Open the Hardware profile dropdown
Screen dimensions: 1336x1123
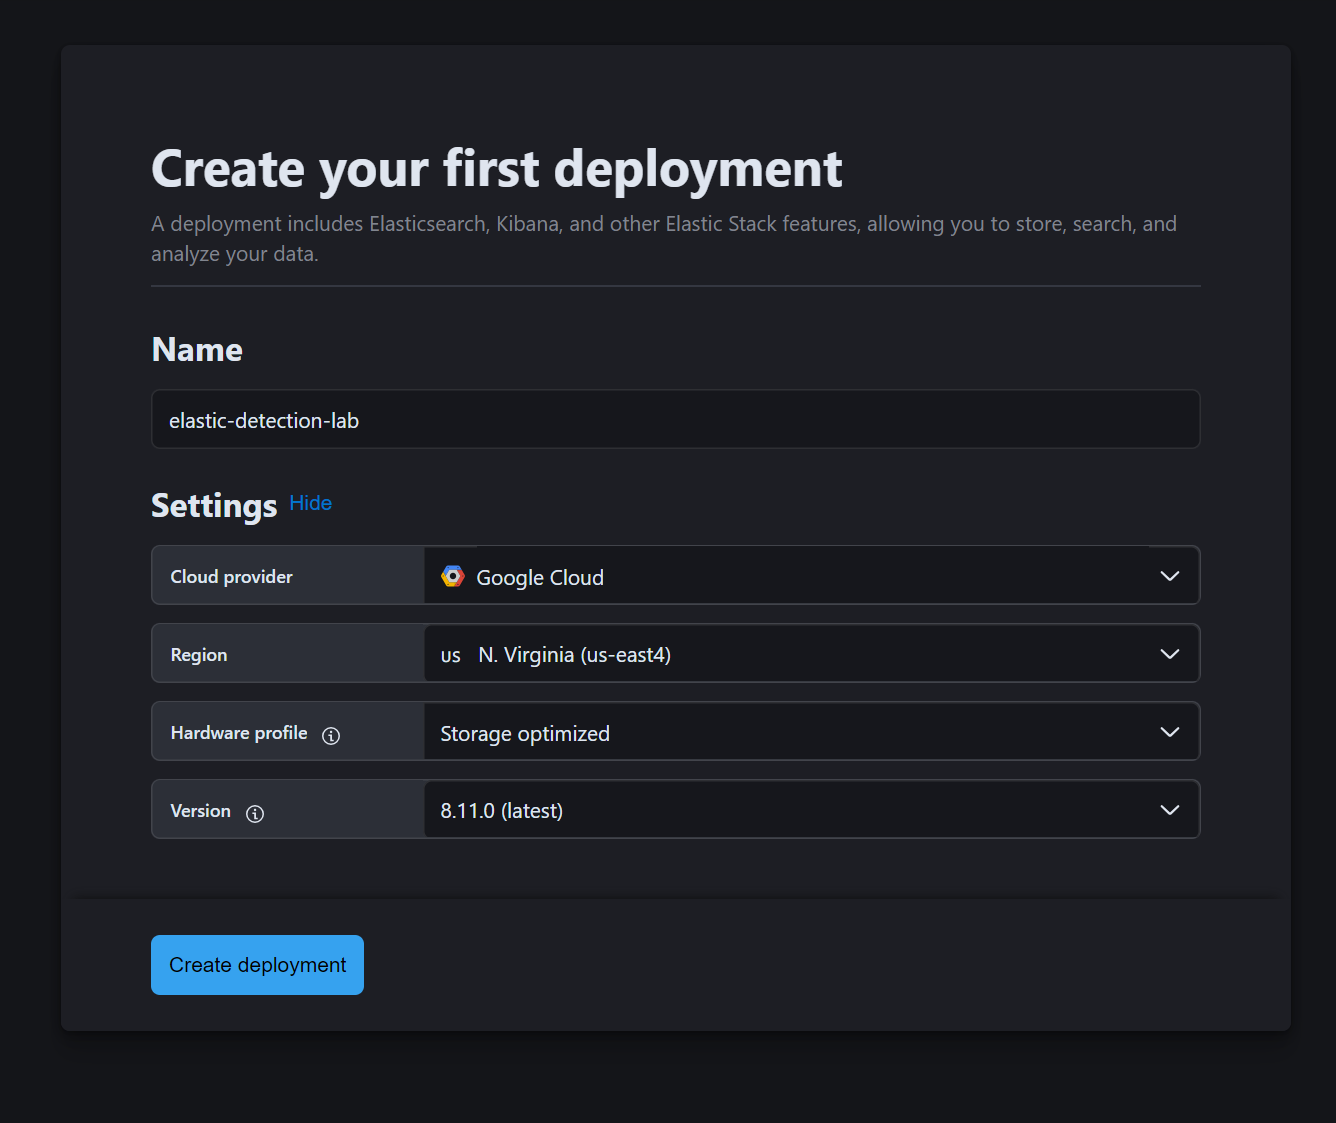(x=812, y=732)
